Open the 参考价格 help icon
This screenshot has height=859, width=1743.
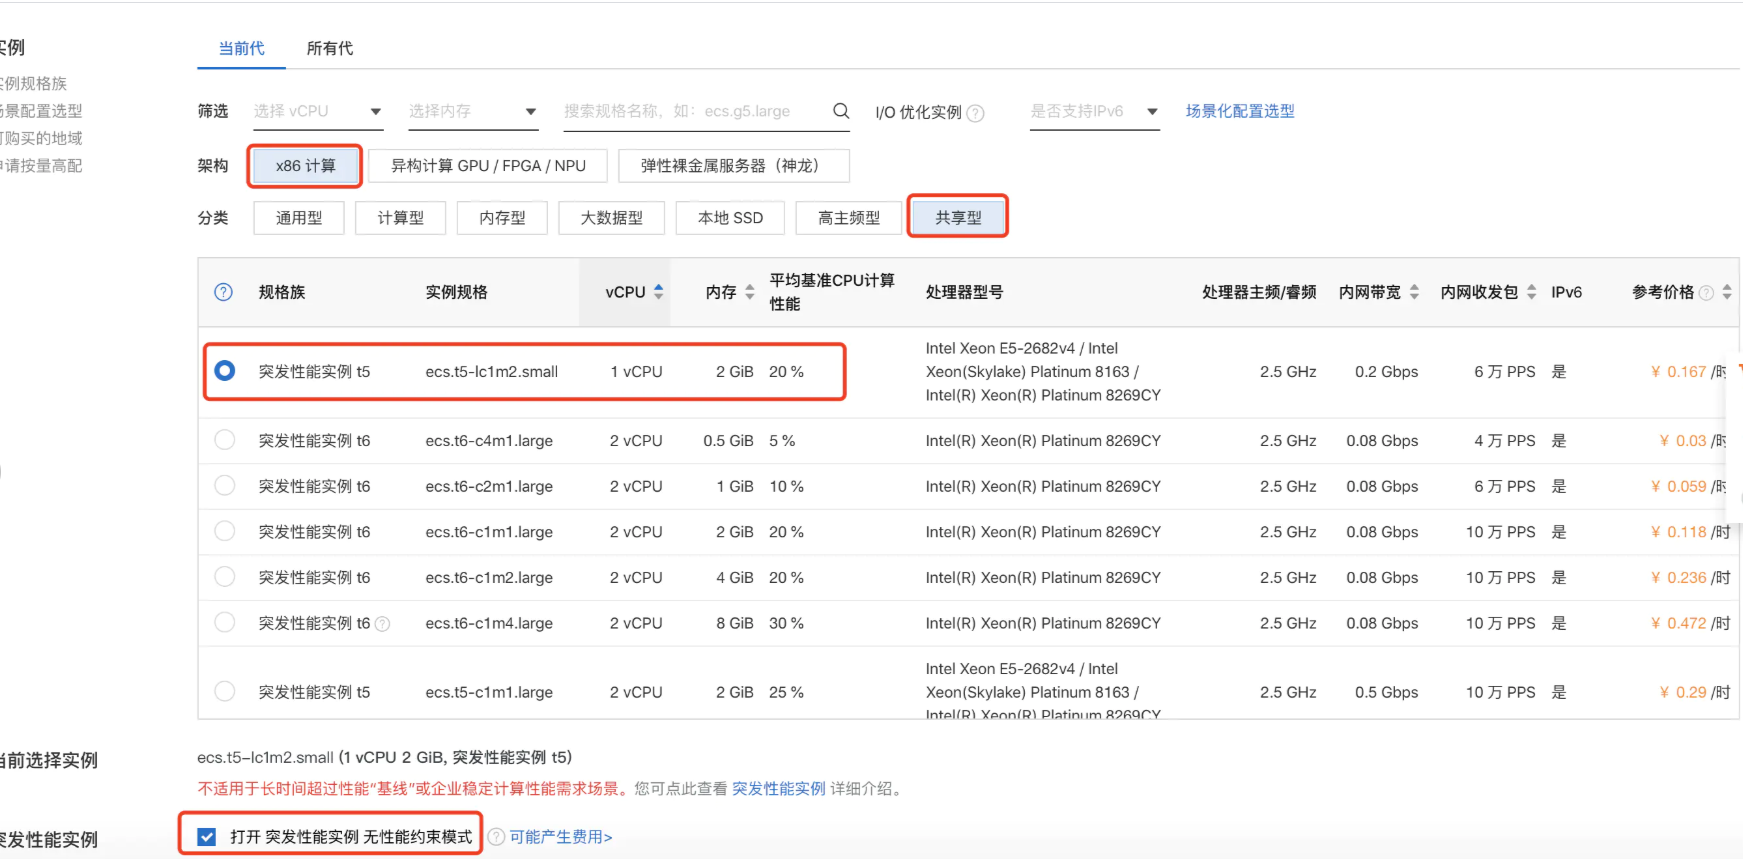[x=1706, y=293]
